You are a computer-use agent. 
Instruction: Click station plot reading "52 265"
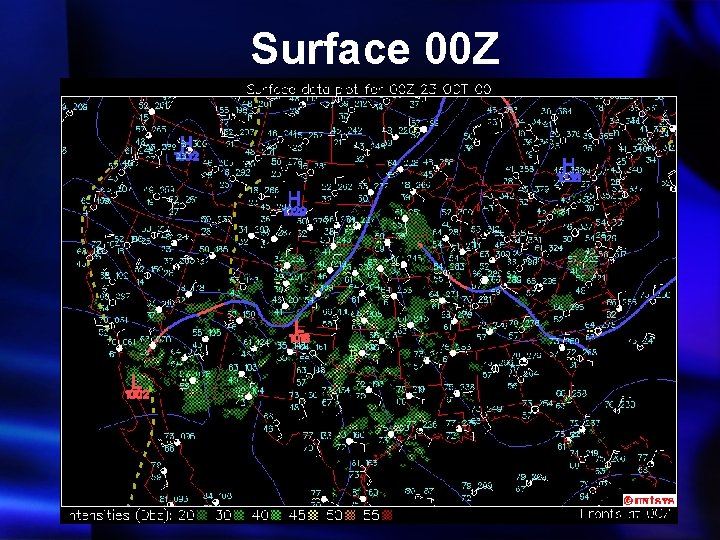152,130
